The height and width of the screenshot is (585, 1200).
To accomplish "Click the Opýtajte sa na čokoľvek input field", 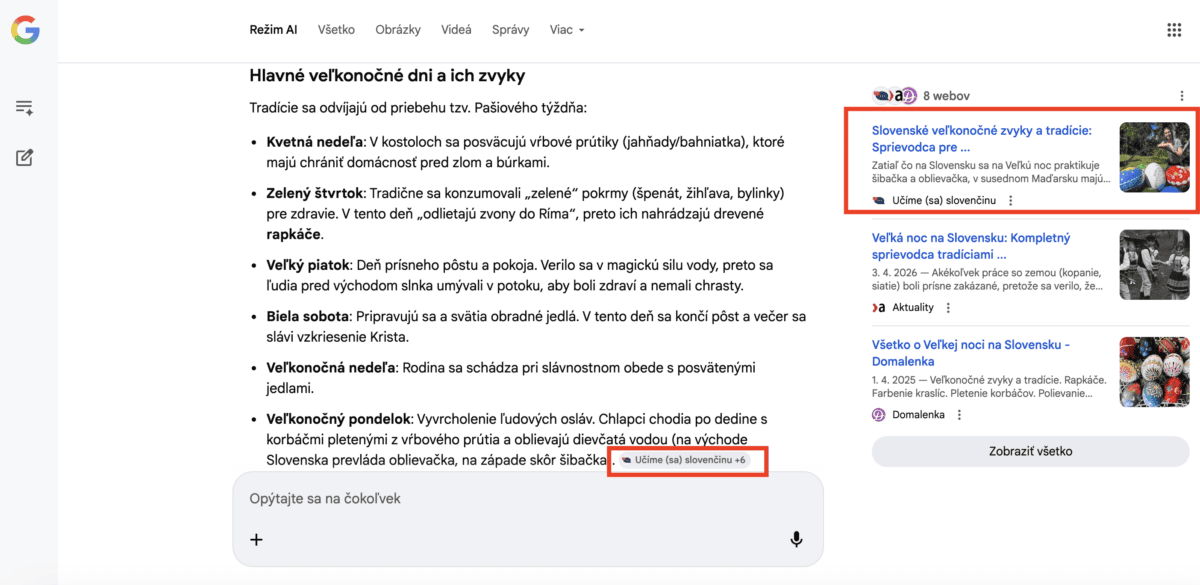I will 400,497.
